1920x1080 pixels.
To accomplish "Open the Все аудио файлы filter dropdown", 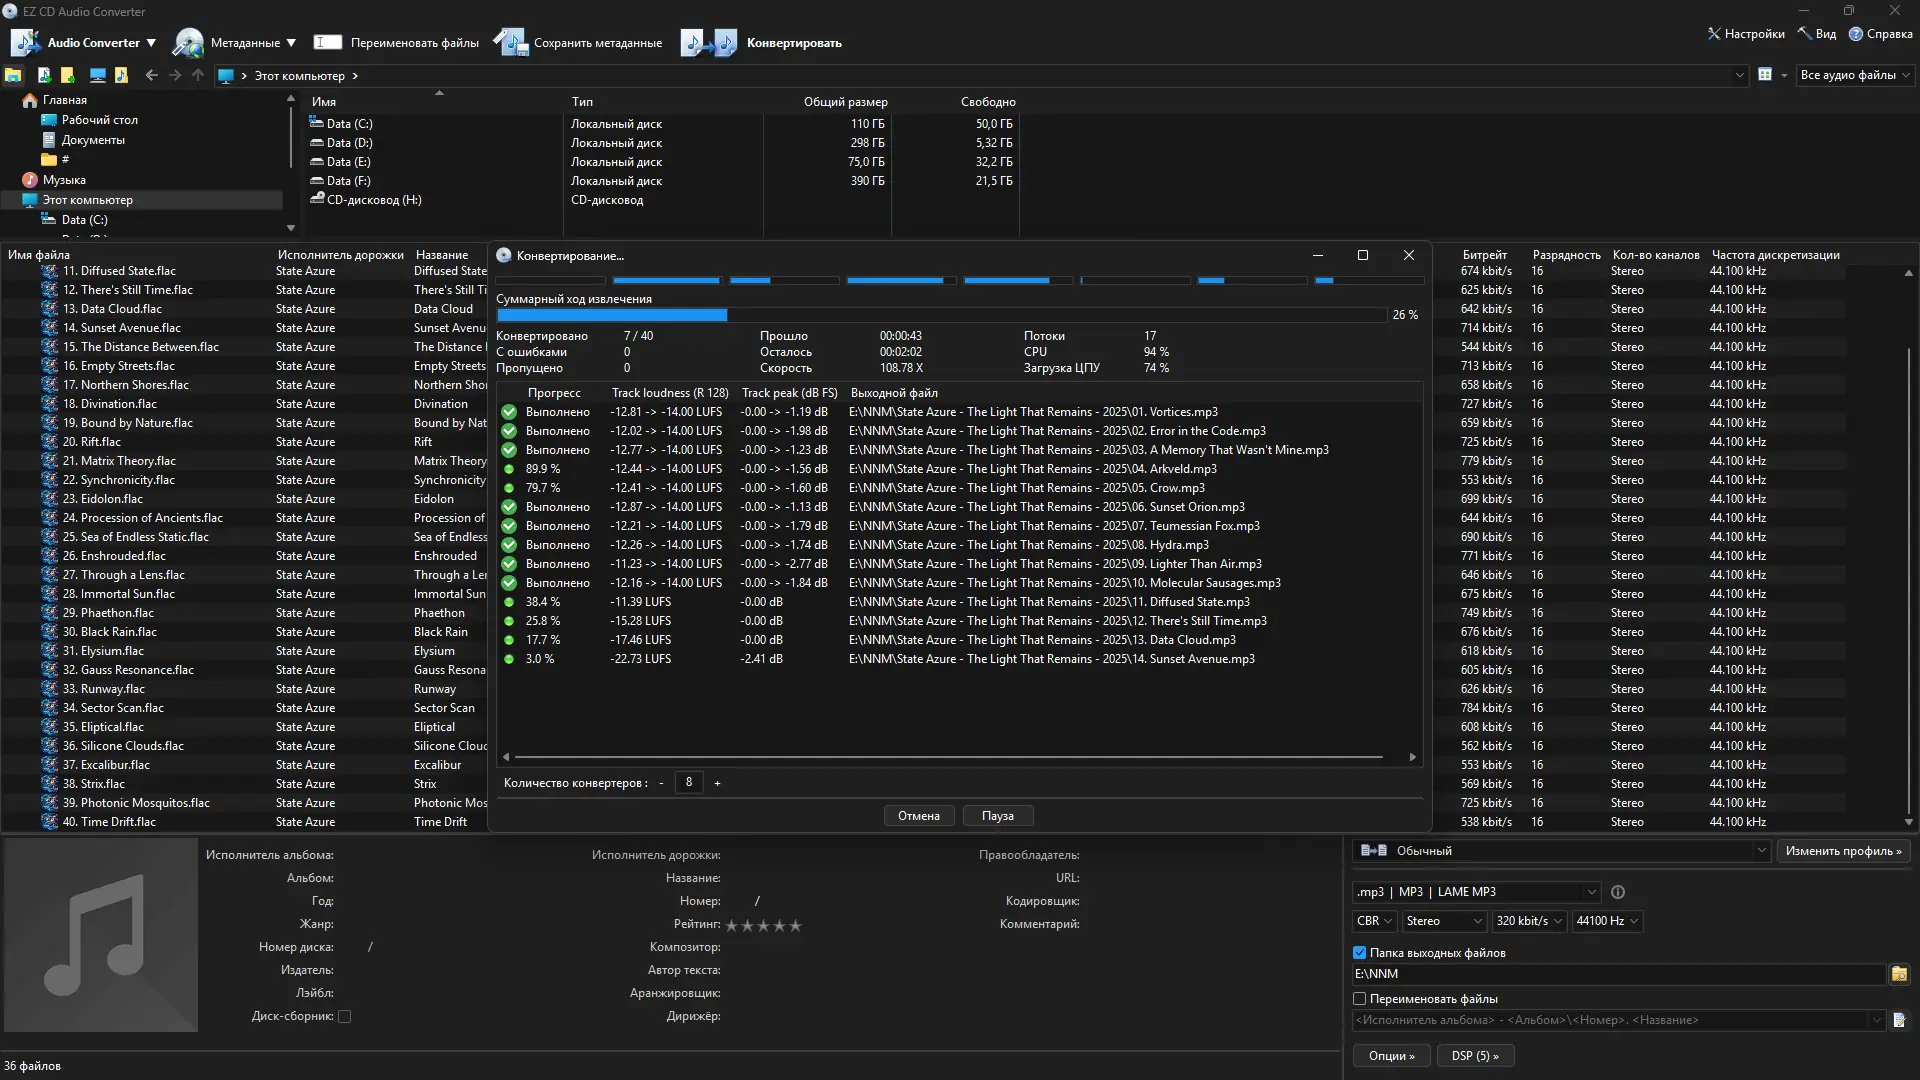I will [x=1855, y=75].
